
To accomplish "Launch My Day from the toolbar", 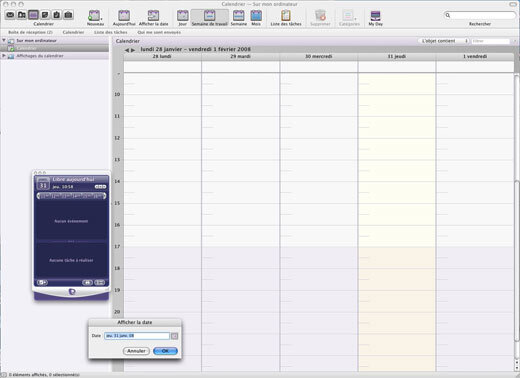I will [x=376, y=16].
